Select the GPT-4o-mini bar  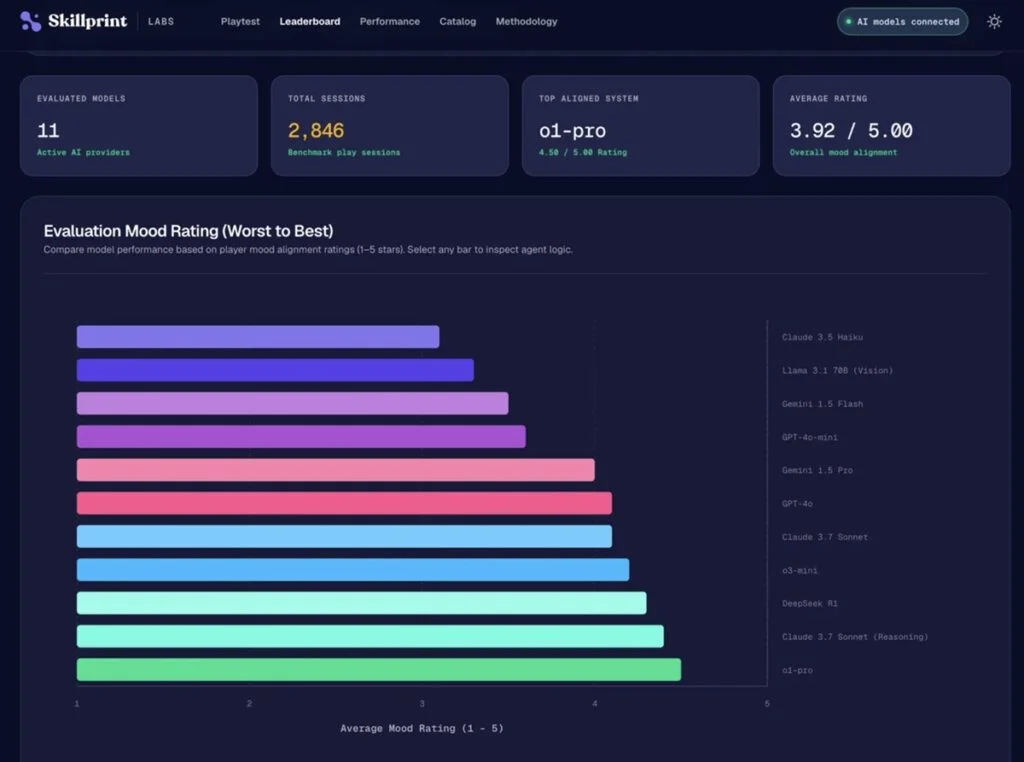point(301,437)
